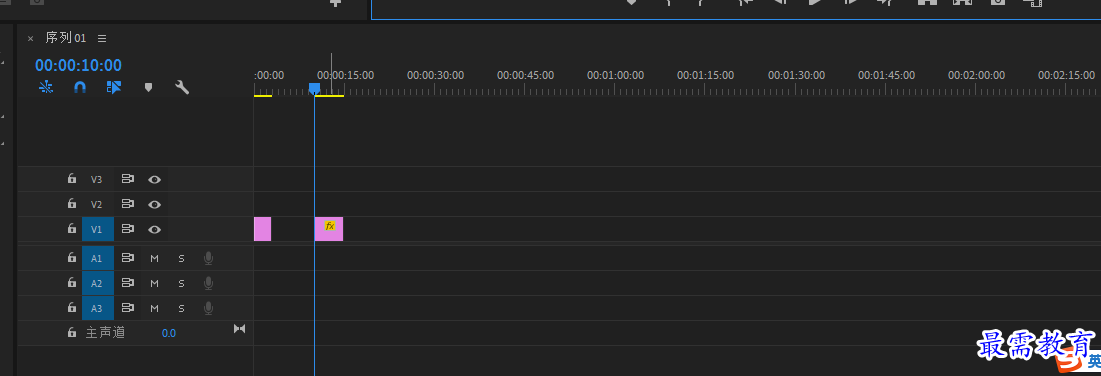Select the 主声道 master track label
This screenshot has width=1101, height=376.
click(105, 332)
